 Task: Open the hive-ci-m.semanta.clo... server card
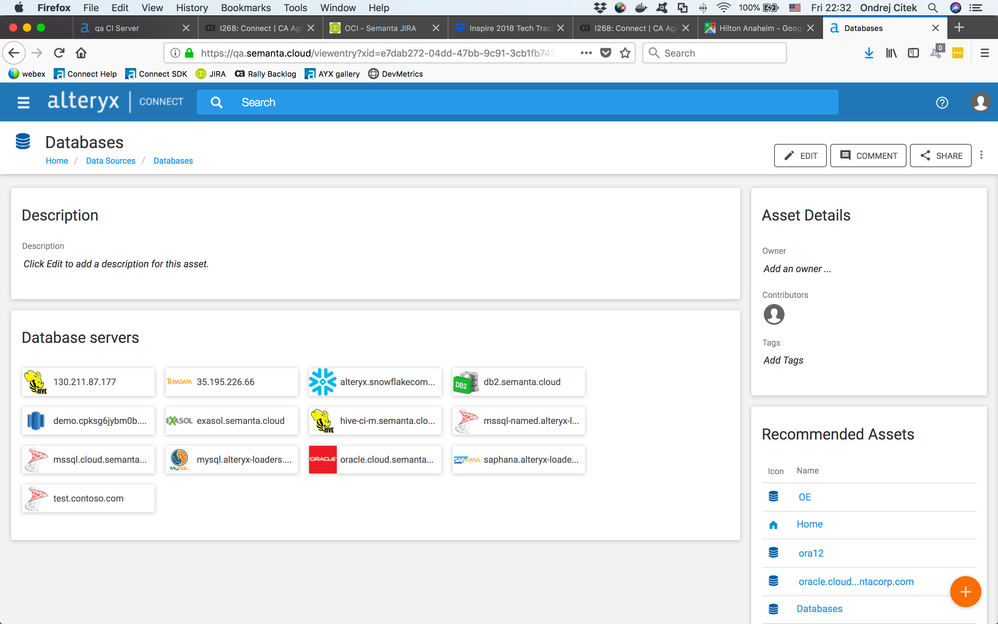point(375,421)
